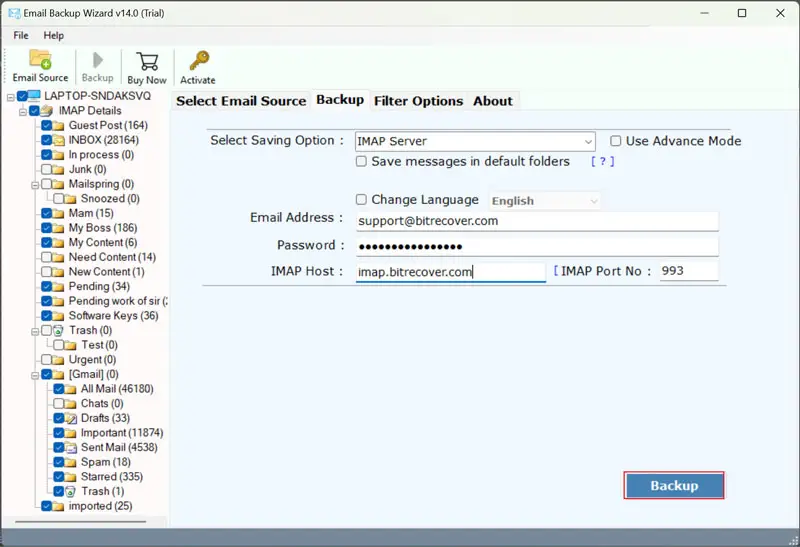Select the INBOX folder icon in tree
800x547 pixels.
coord(59,141)
